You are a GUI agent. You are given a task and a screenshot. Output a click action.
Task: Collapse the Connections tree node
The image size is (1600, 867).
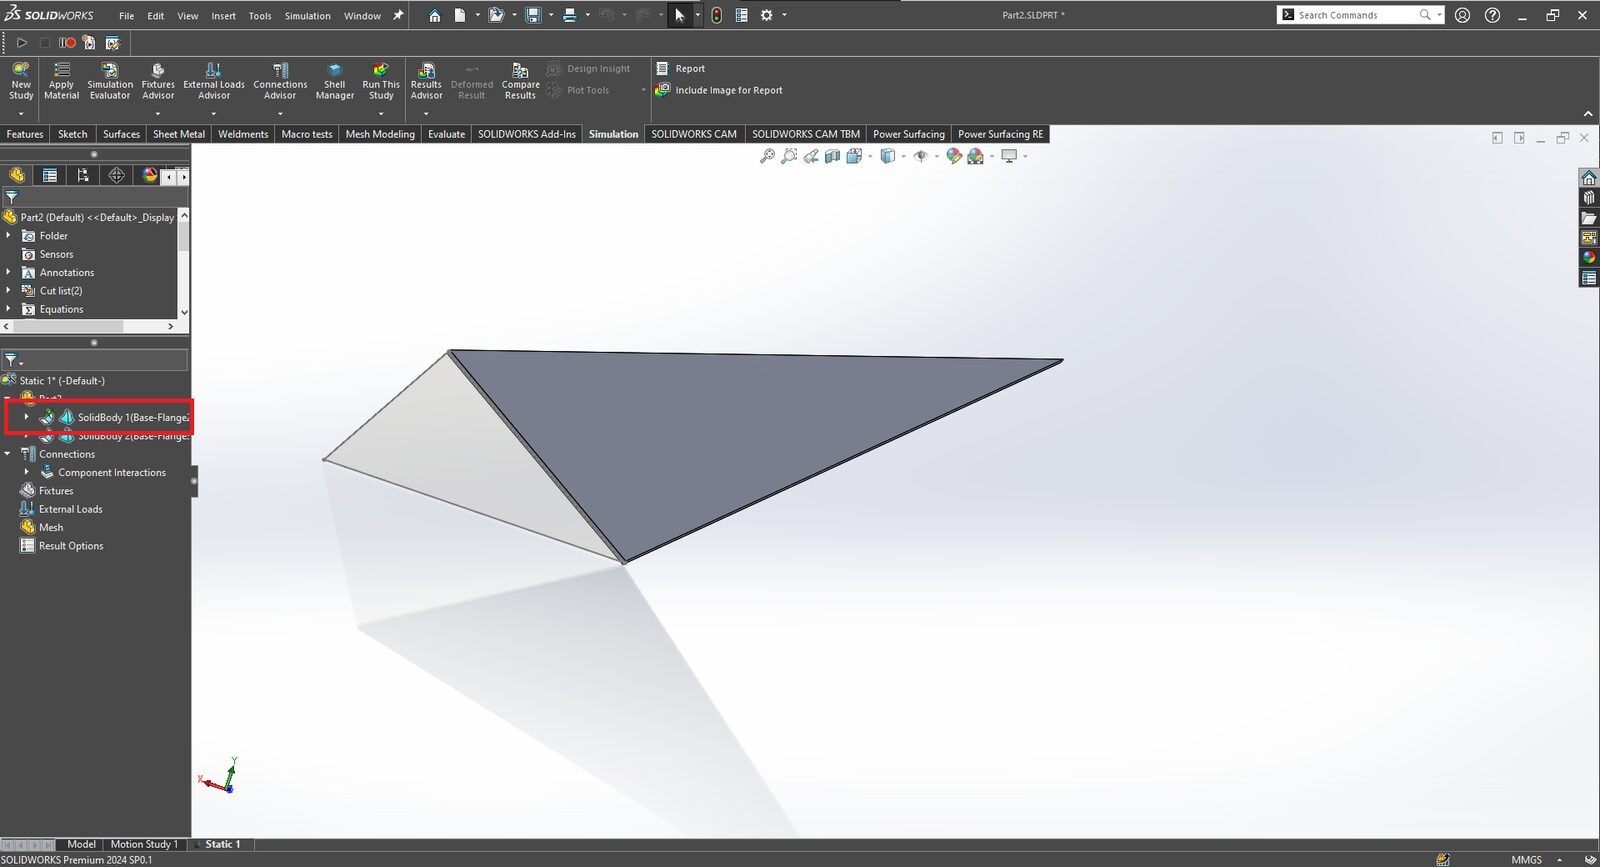tap(8, 454)
